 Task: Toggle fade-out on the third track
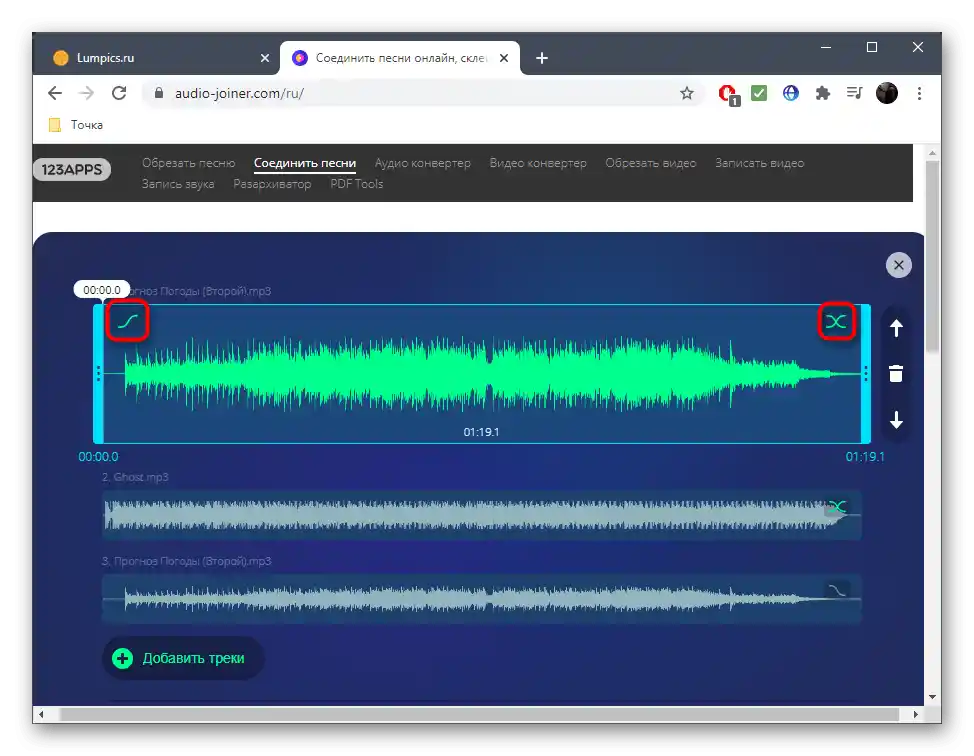point(837,590)
